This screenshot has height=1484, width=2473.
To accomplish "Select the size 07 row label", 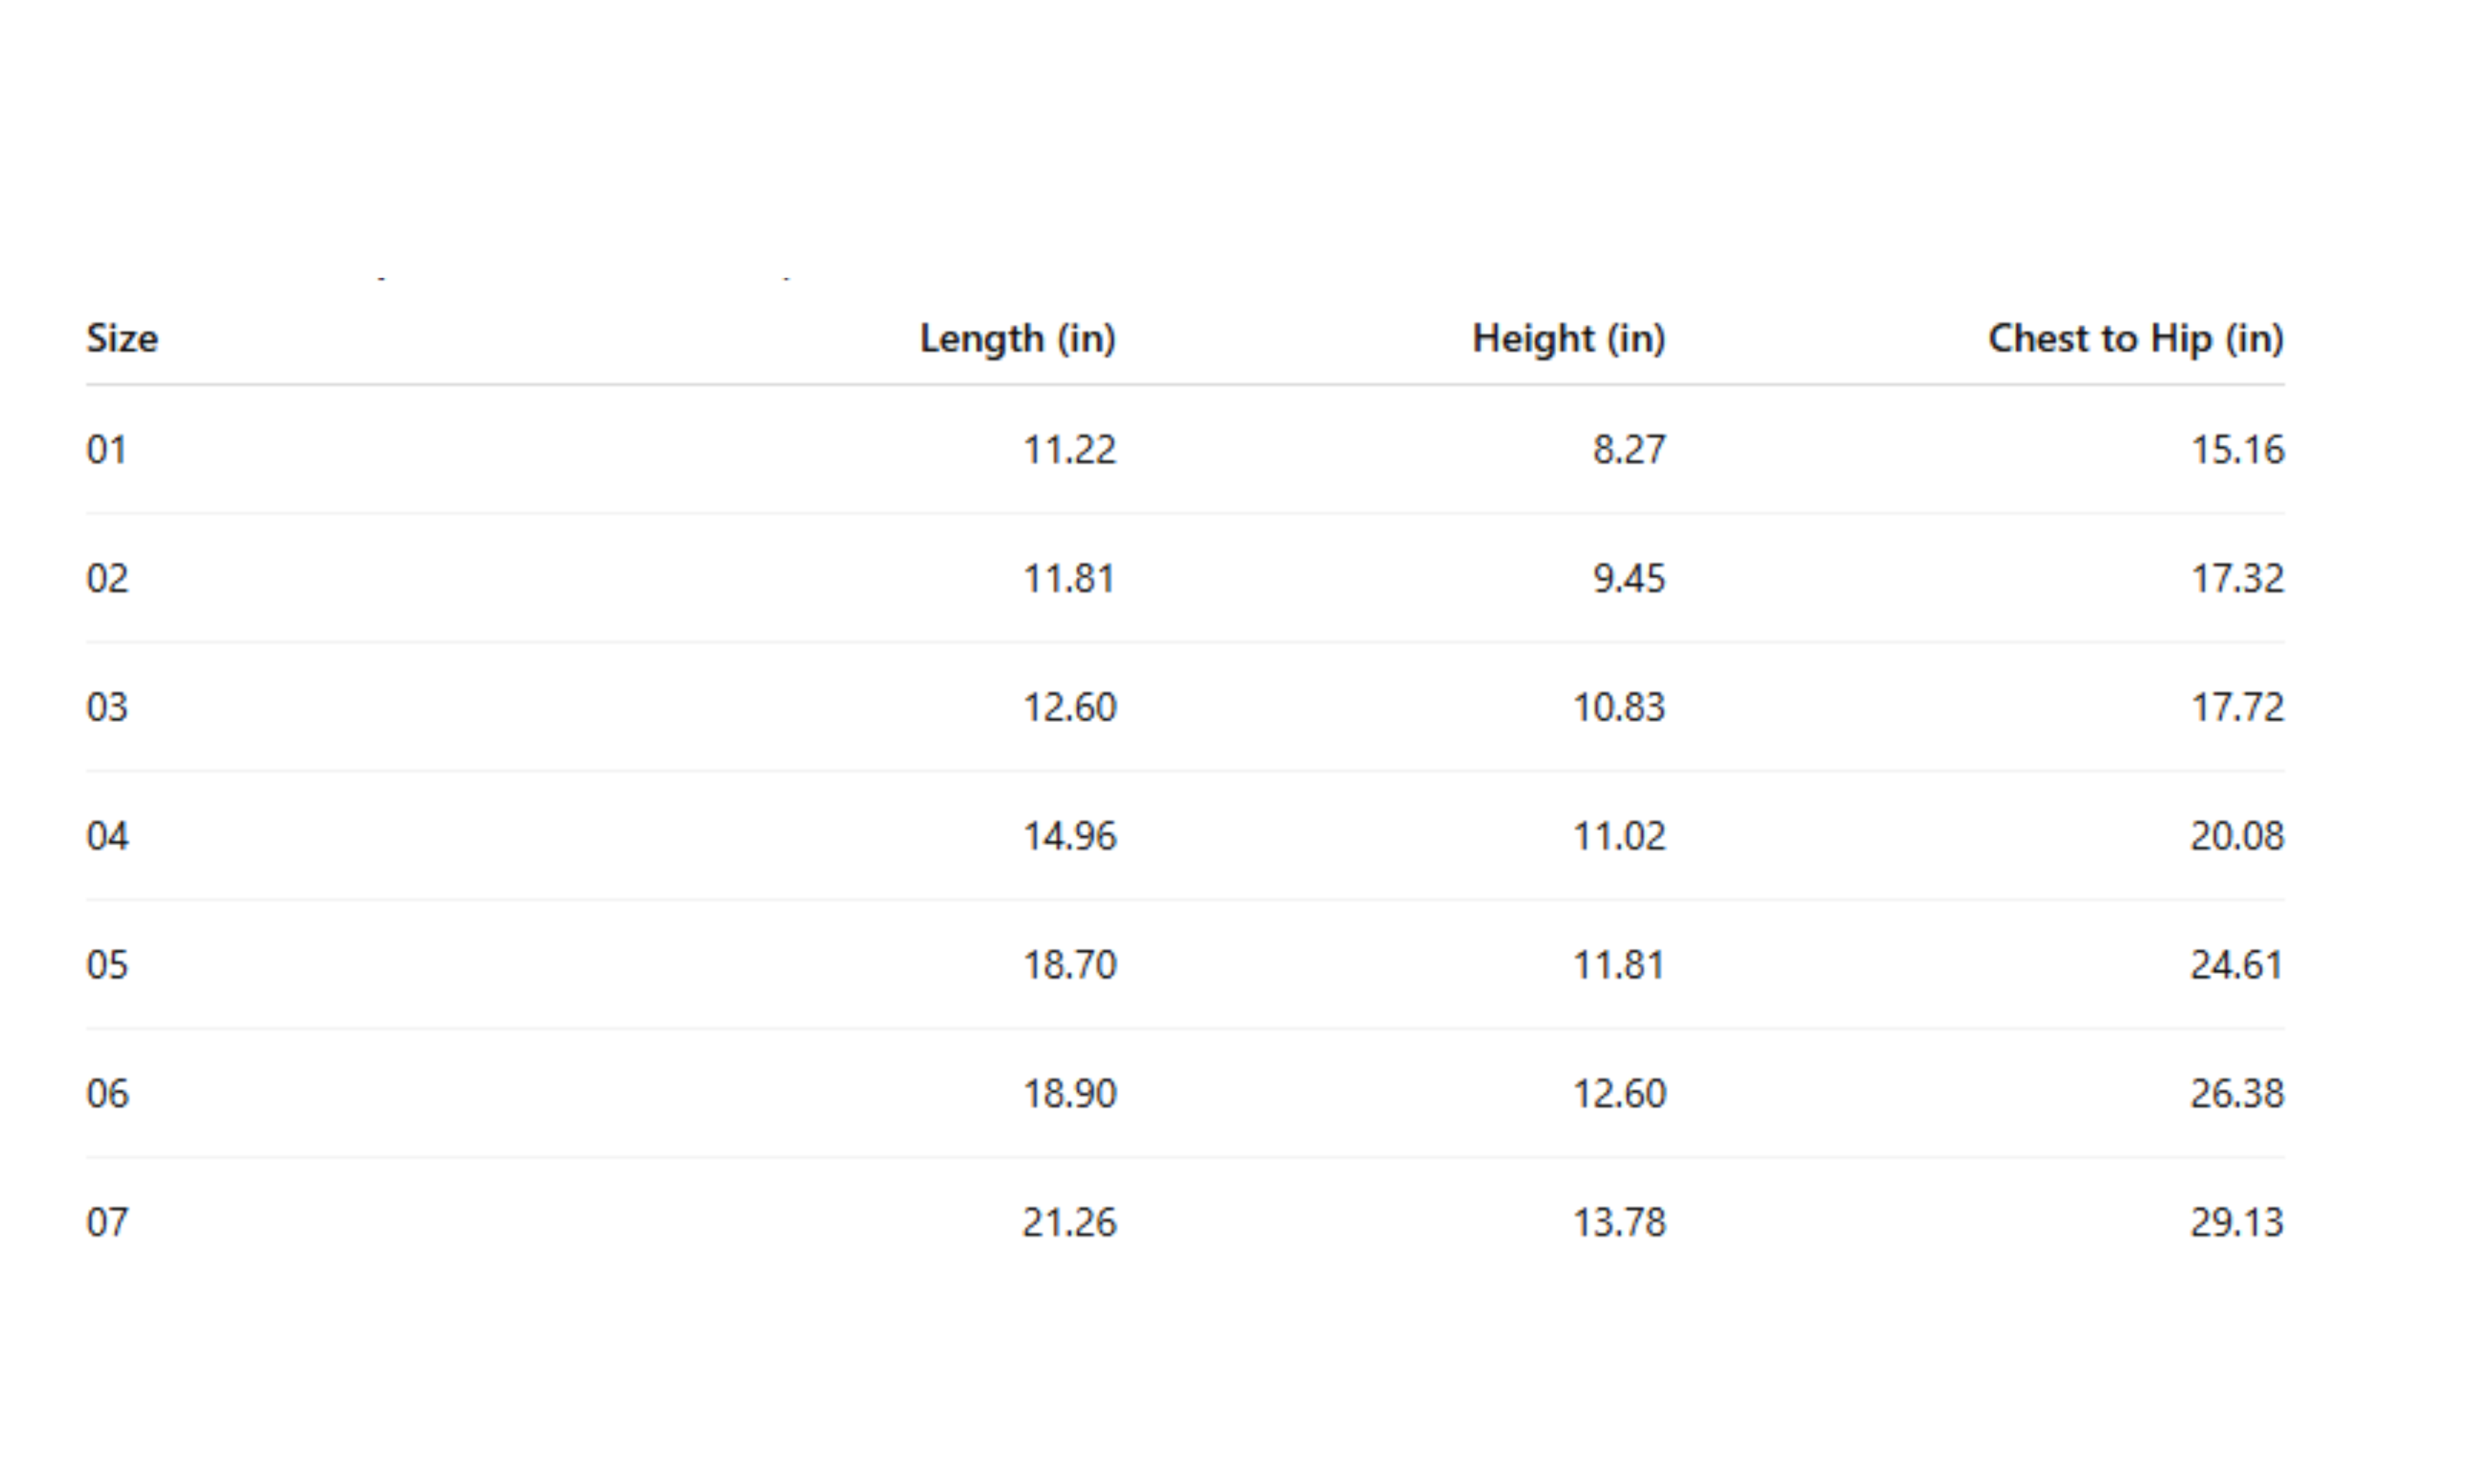I will coord(108,1223).
